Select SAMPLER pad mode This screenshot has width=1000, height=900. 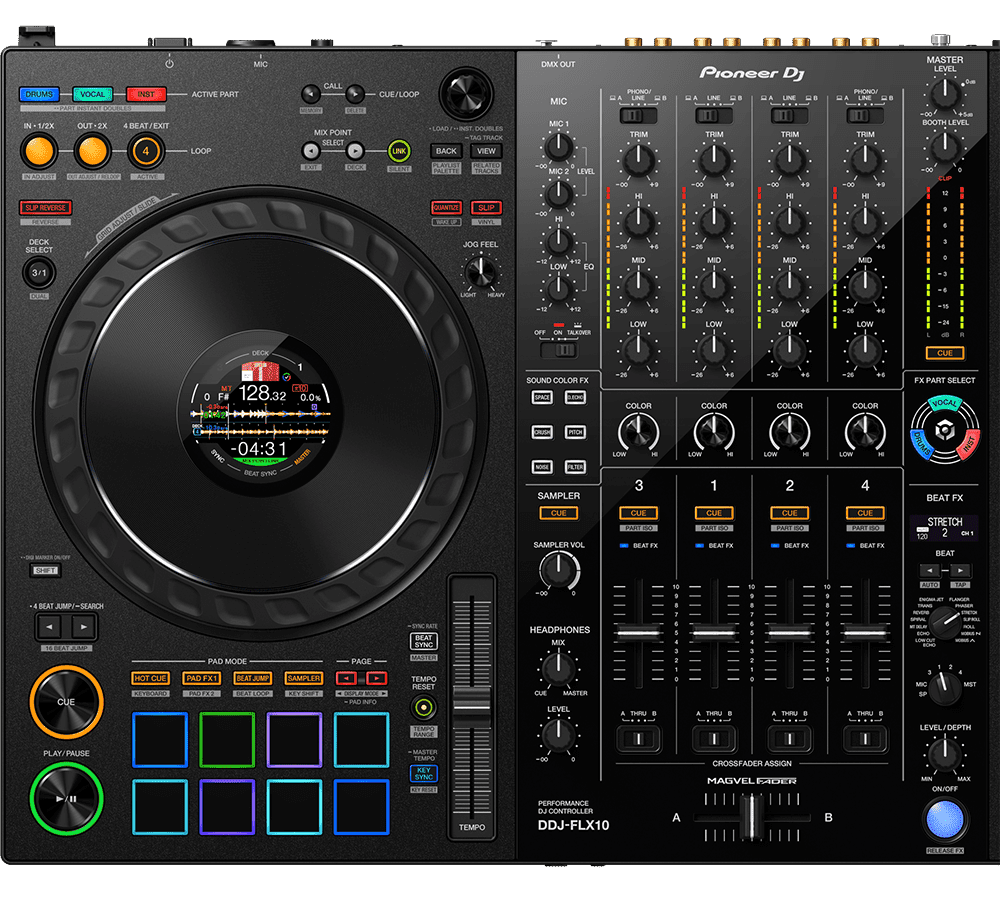coord(303,678)
